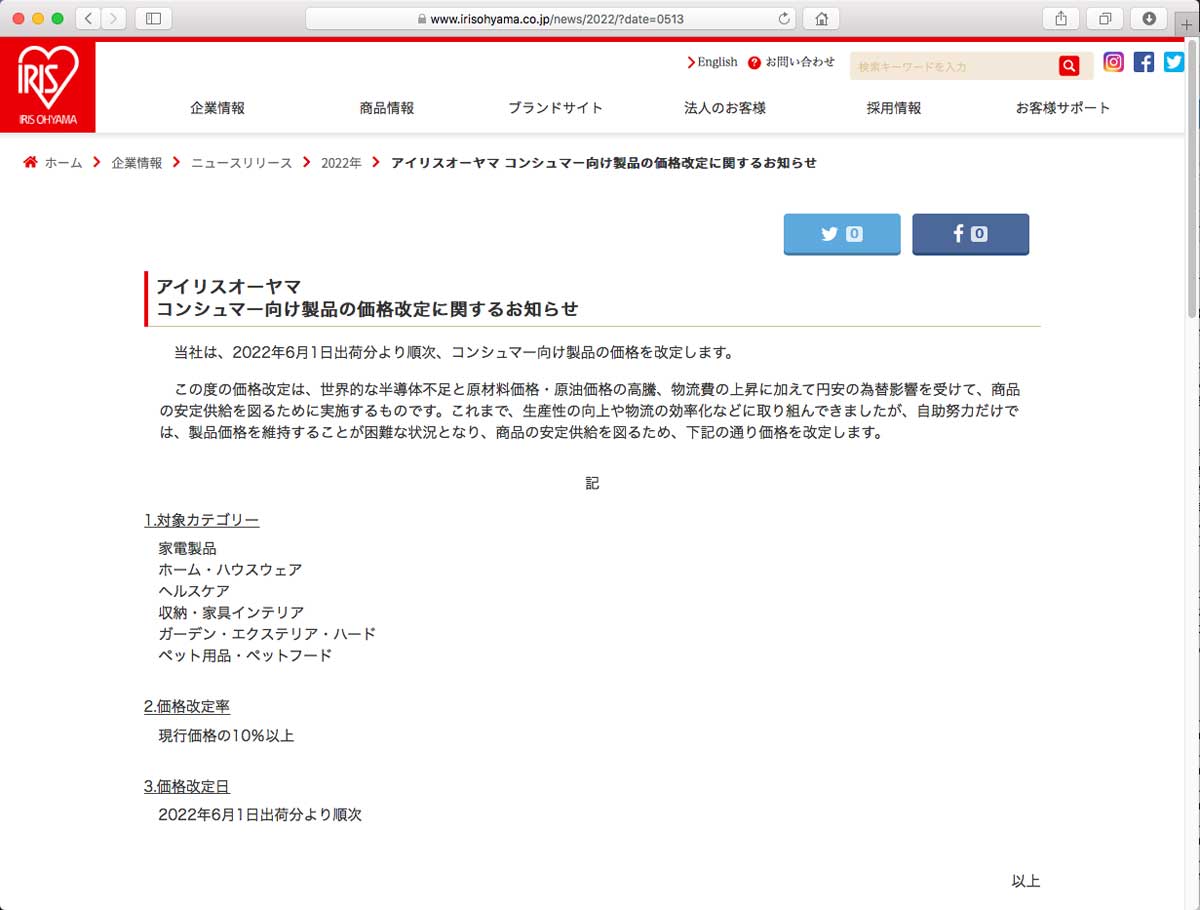This screenshot has height=910, width=1200.
Task: Open the 企業情報 navigation menu
Action: tap(217, 108)
